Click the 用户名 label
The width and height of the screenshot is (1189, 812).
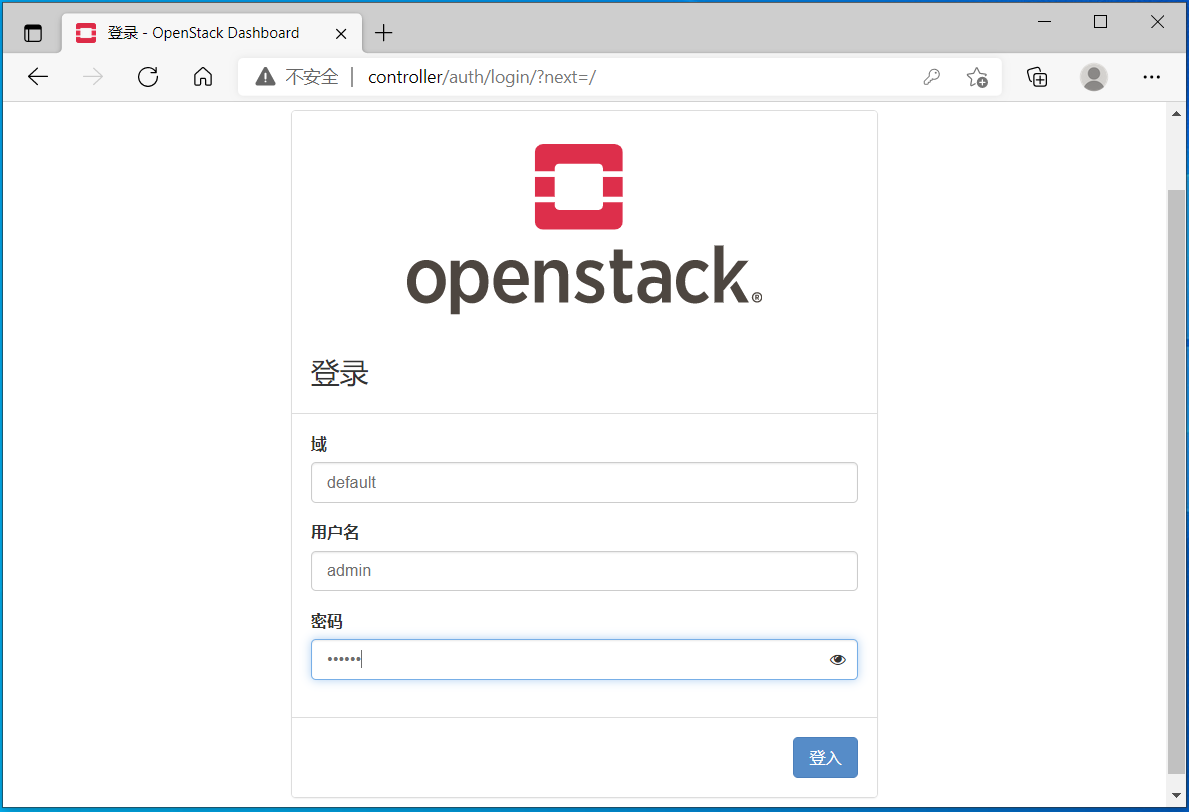(334, 532)
